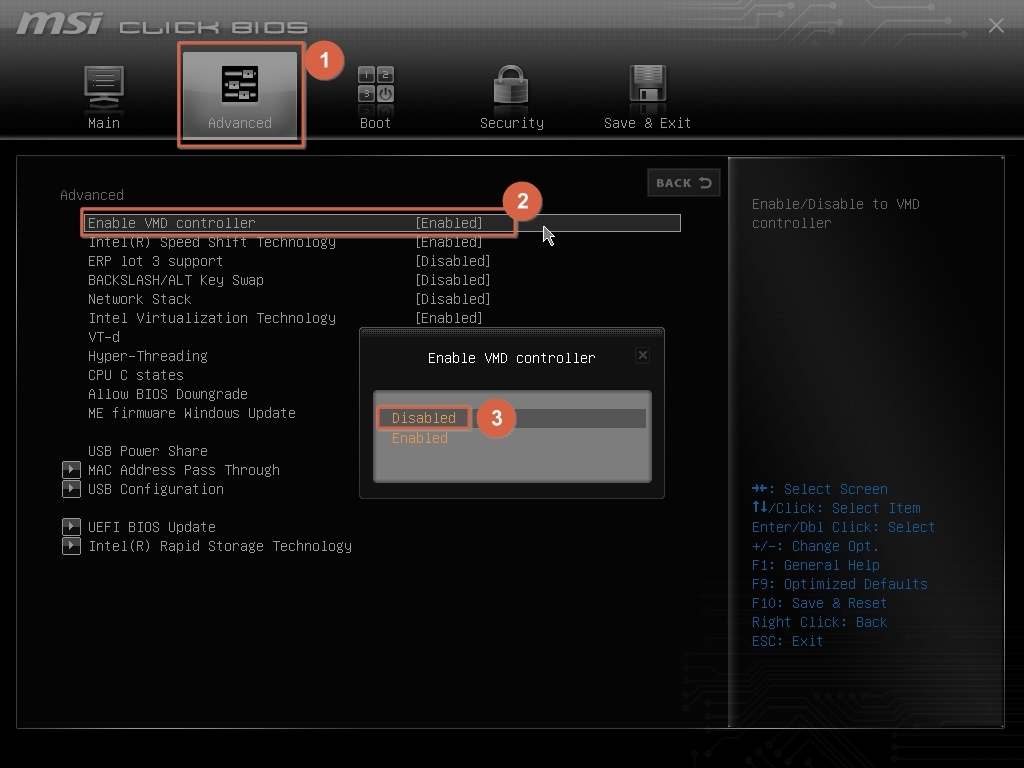Open the Boot menu icon
Image resolution: width=1024 pixels, height=768 pixels.
(x=375, y=88)
